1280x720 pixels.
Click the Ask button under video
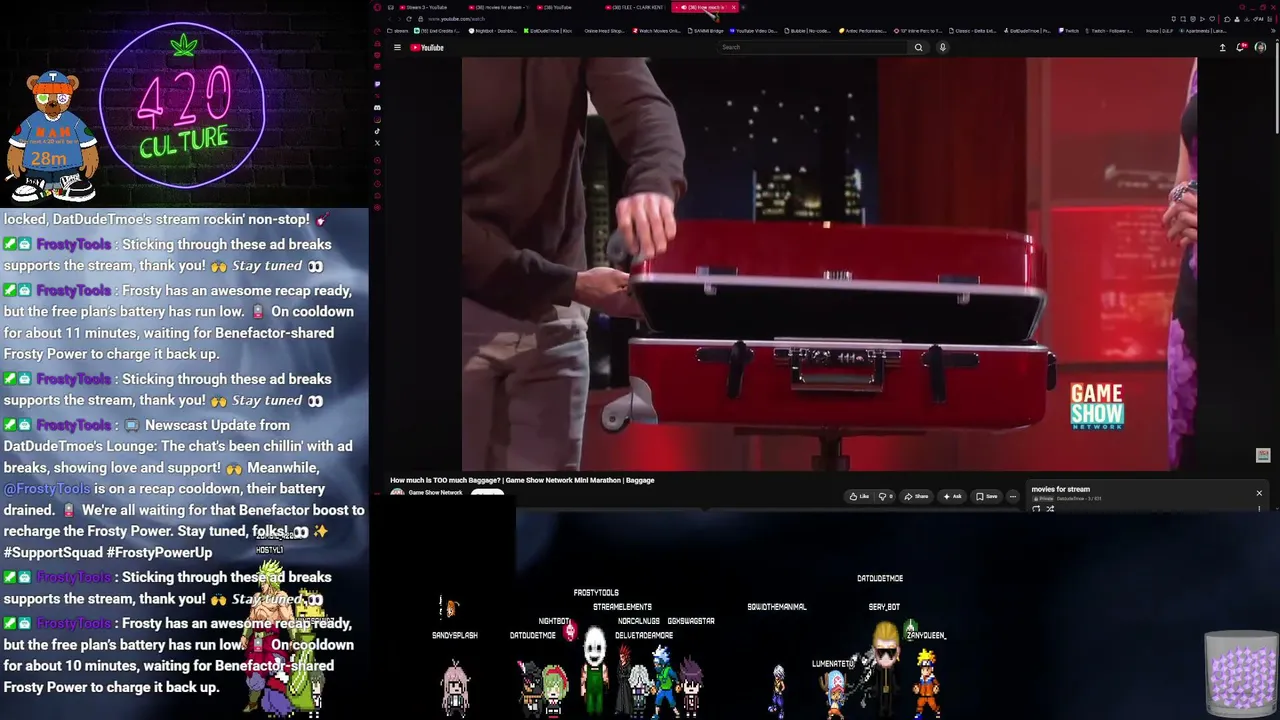[x=952, y=496]
